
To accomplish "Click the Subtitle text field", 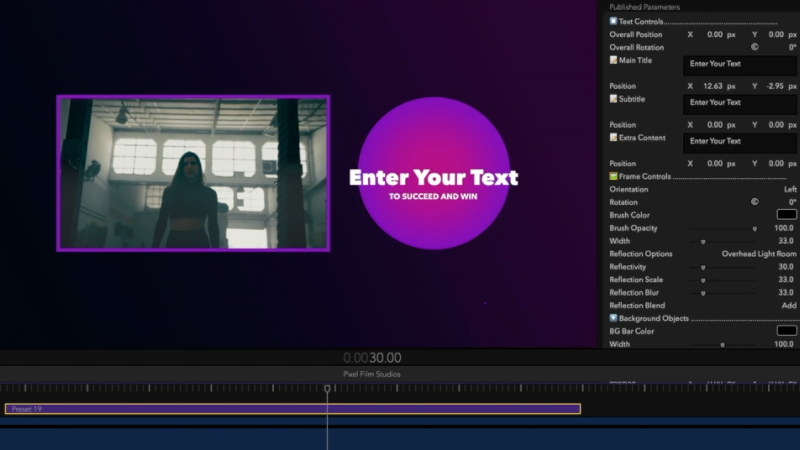I will 740,105.
